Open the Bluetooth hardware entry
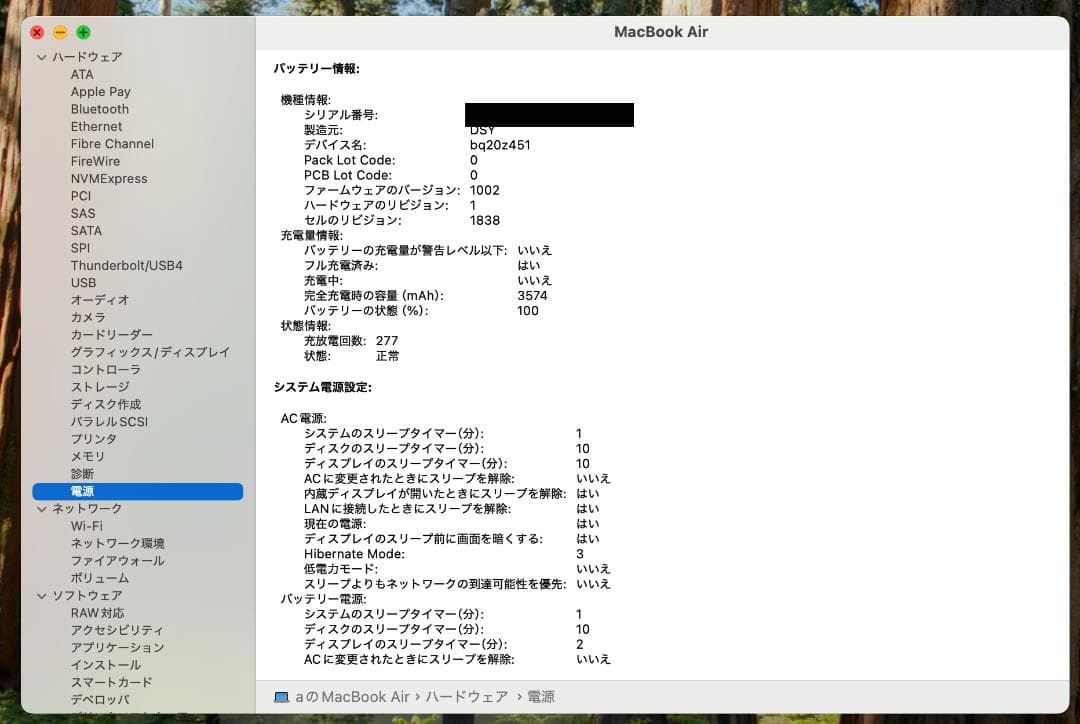The image size is (1080, 724). (100, 109)
